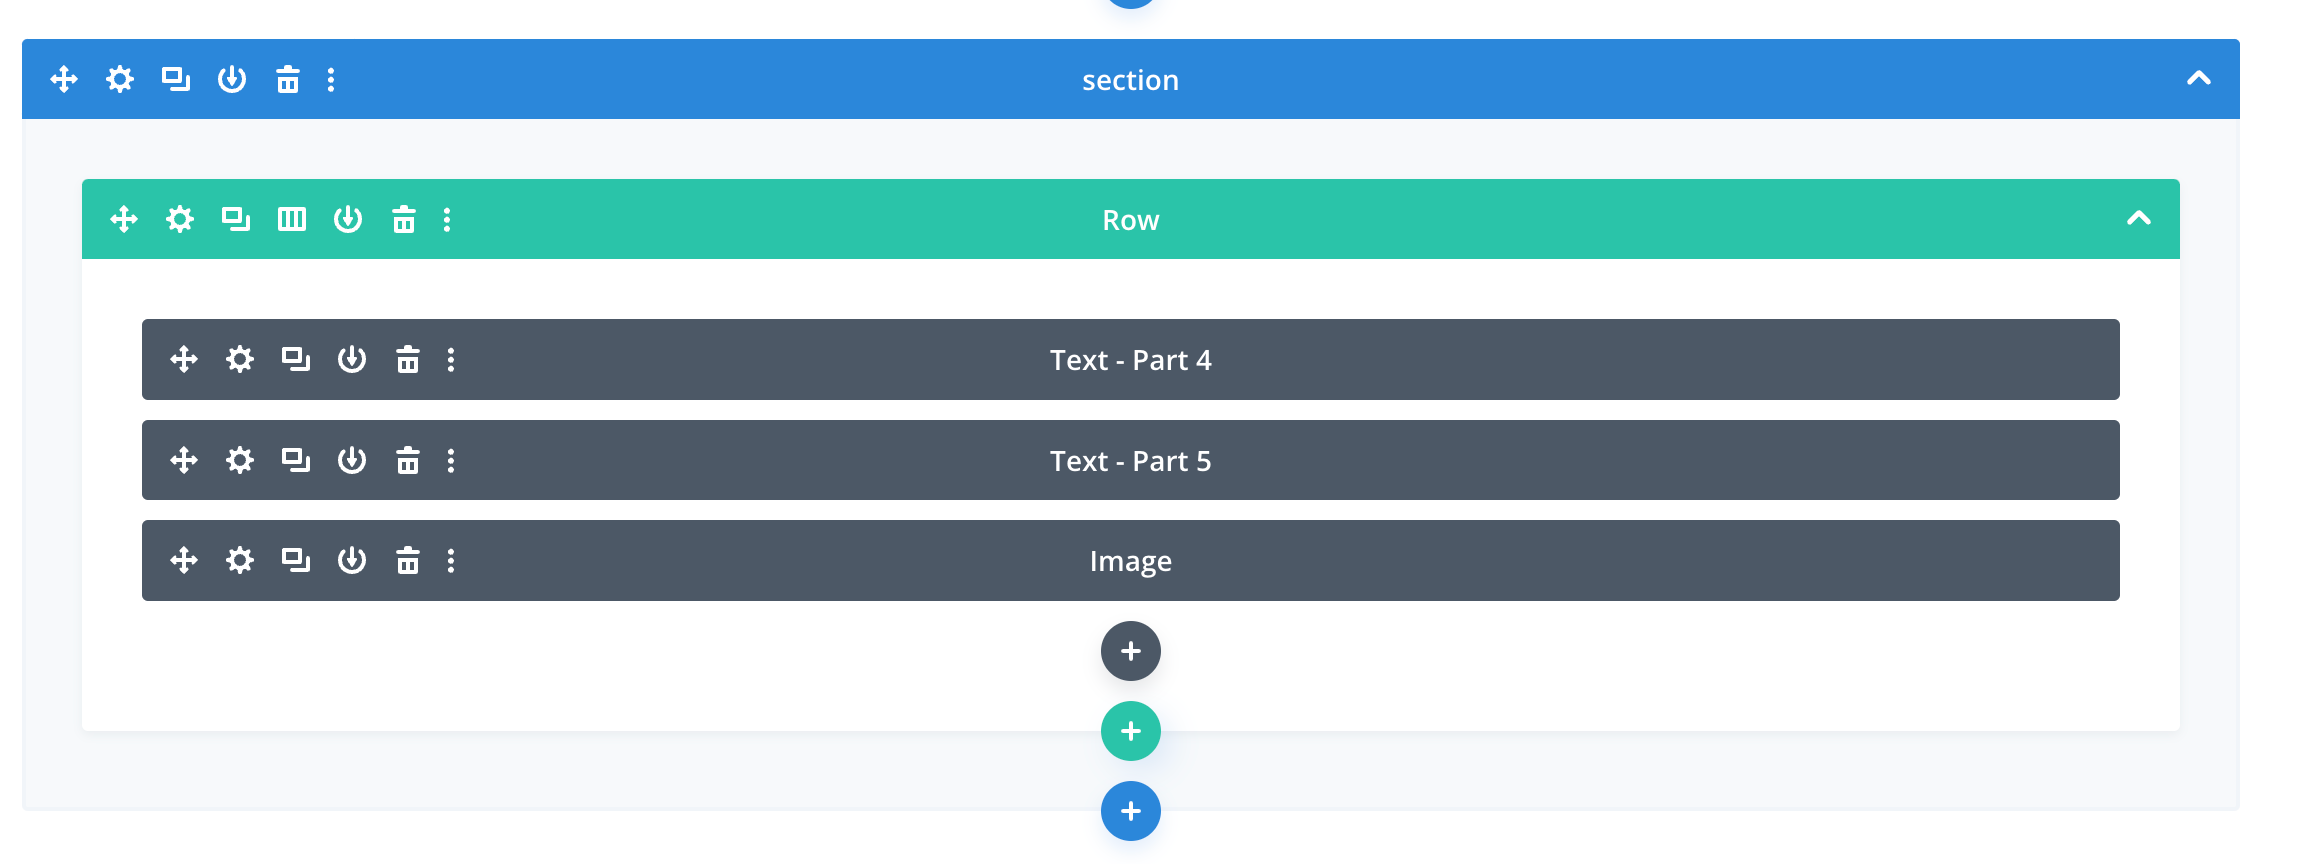Viewport: 2298px width, 864px height.
Task: Duplicate the section using clone icon
Action: [176, 79]
